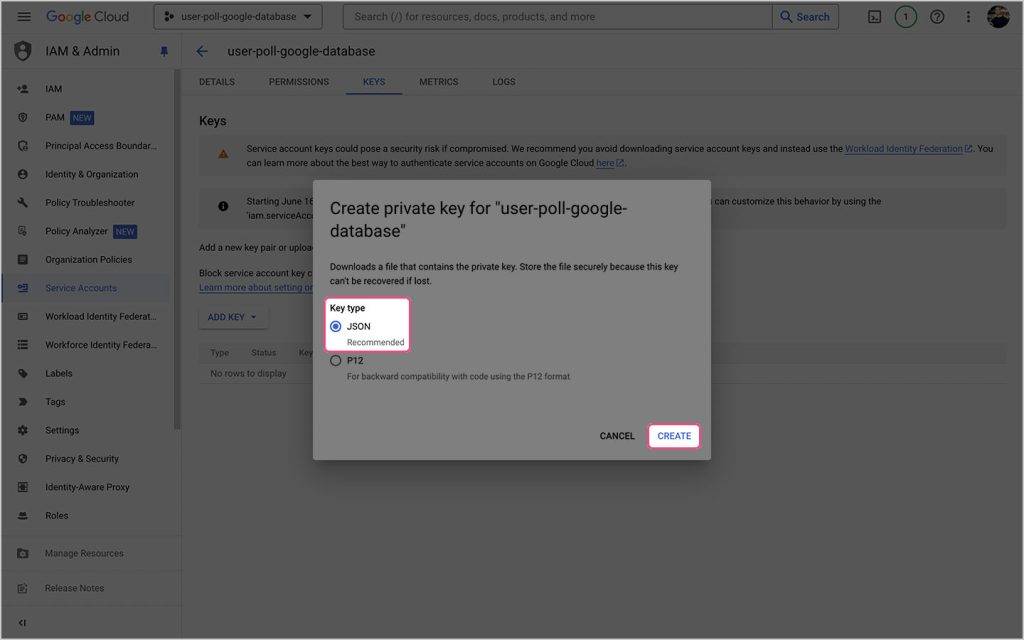The image size is (1024, 640).
Task: Switch to the PERMISSIONS tab
Action: (x=299, y=82)
